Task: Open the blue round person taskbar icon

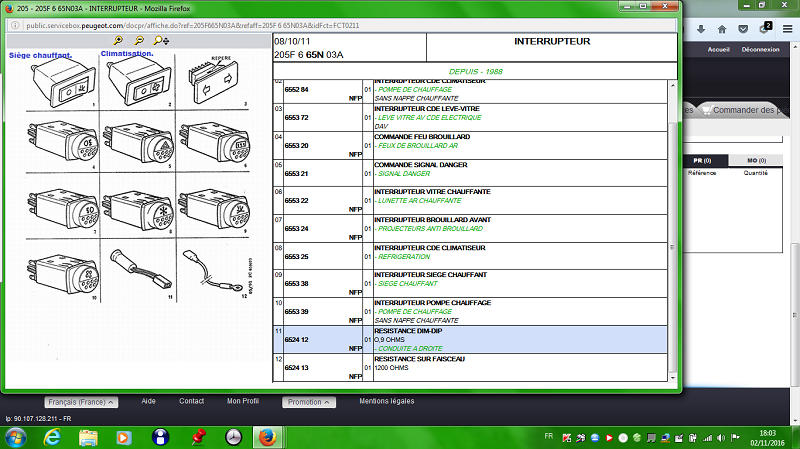Action: coord(160,437)
